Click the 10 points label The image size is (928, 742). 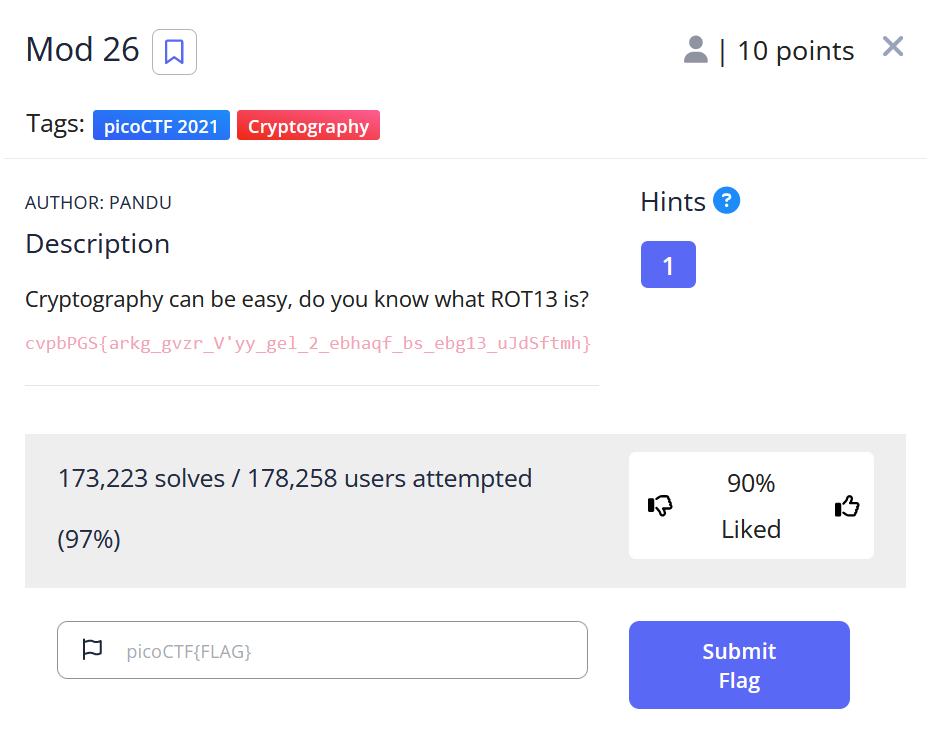coord(795,51)
